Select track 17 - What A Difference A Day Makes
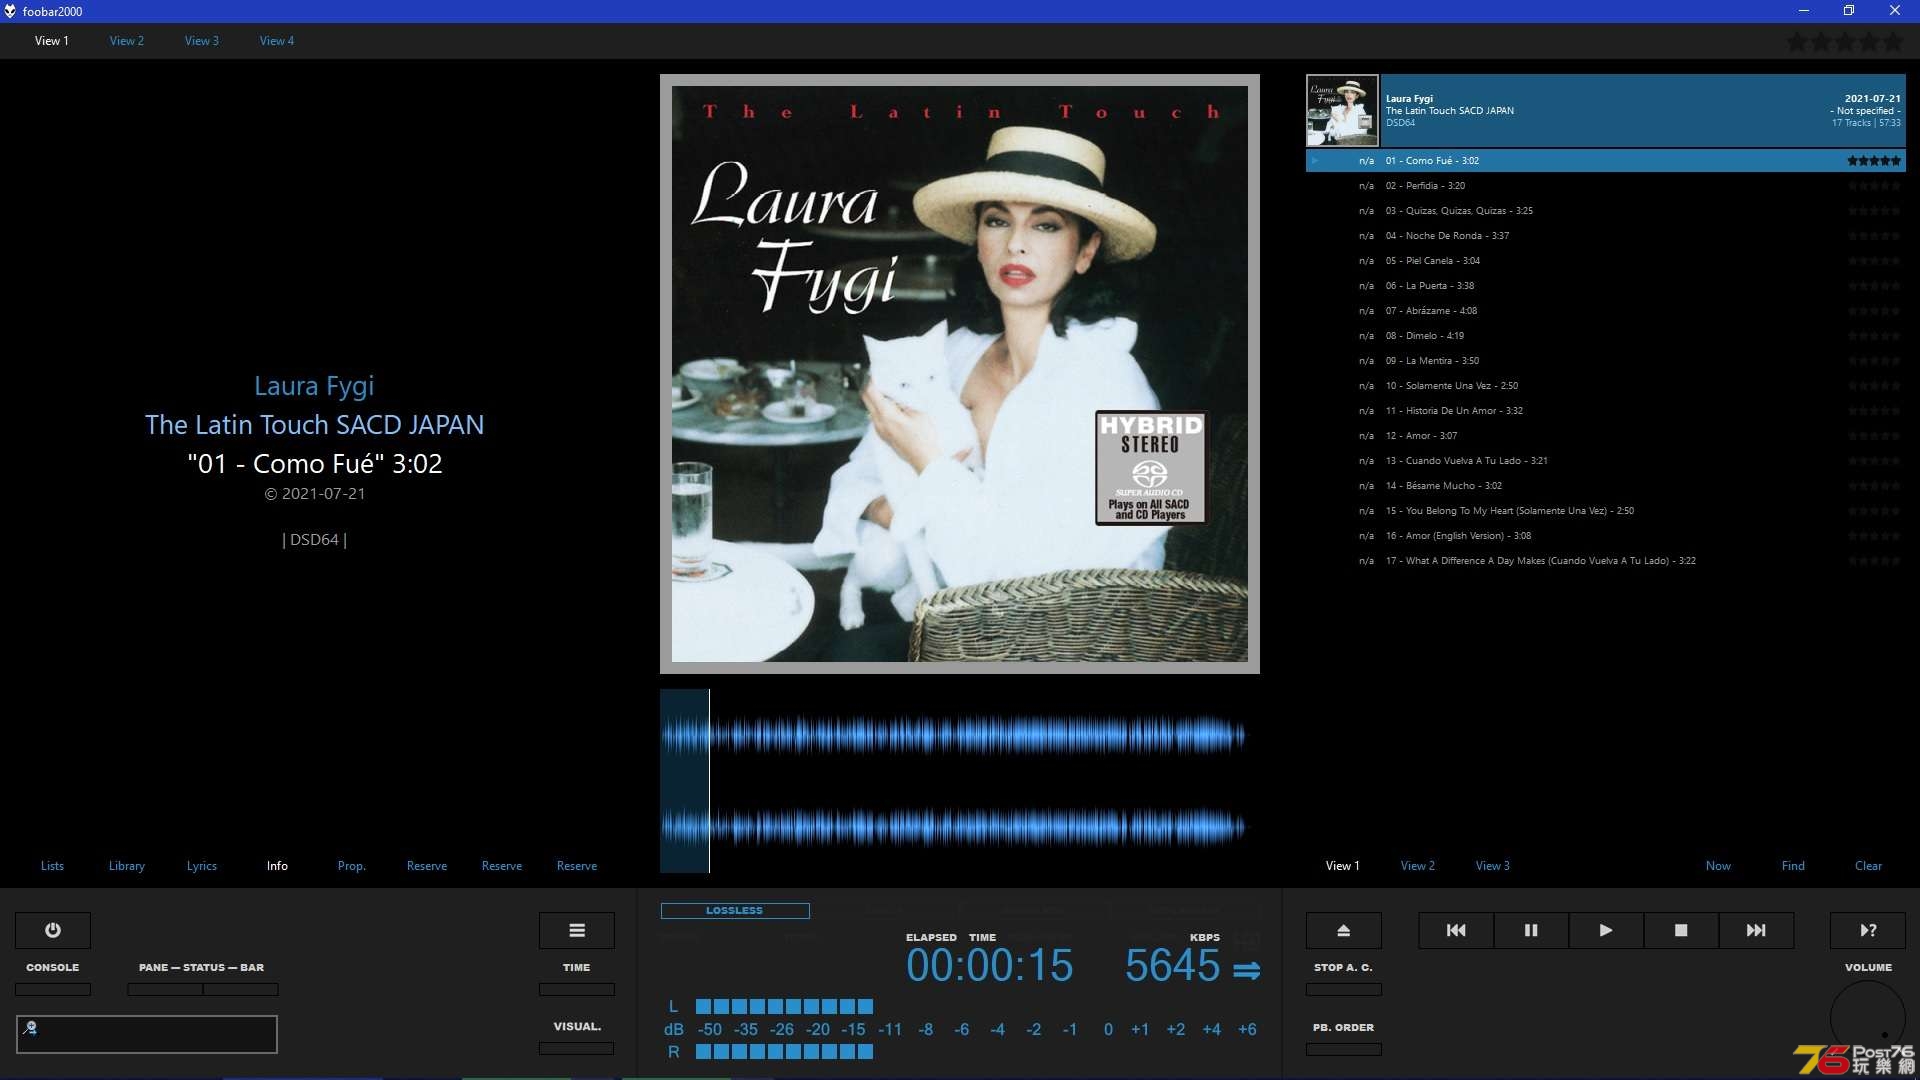 1606,561
